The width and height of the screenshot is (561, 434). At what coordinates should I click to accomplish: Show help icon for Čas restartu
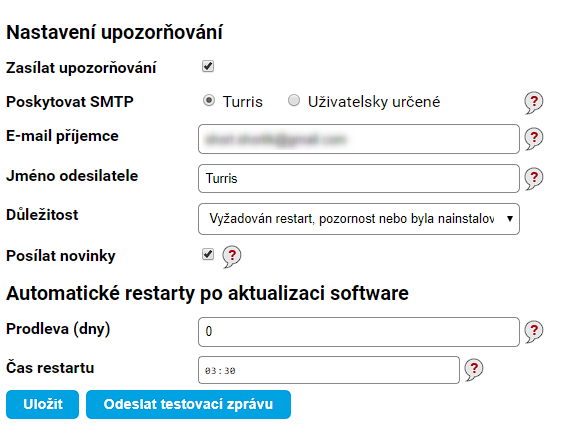(x=474, y=370)
